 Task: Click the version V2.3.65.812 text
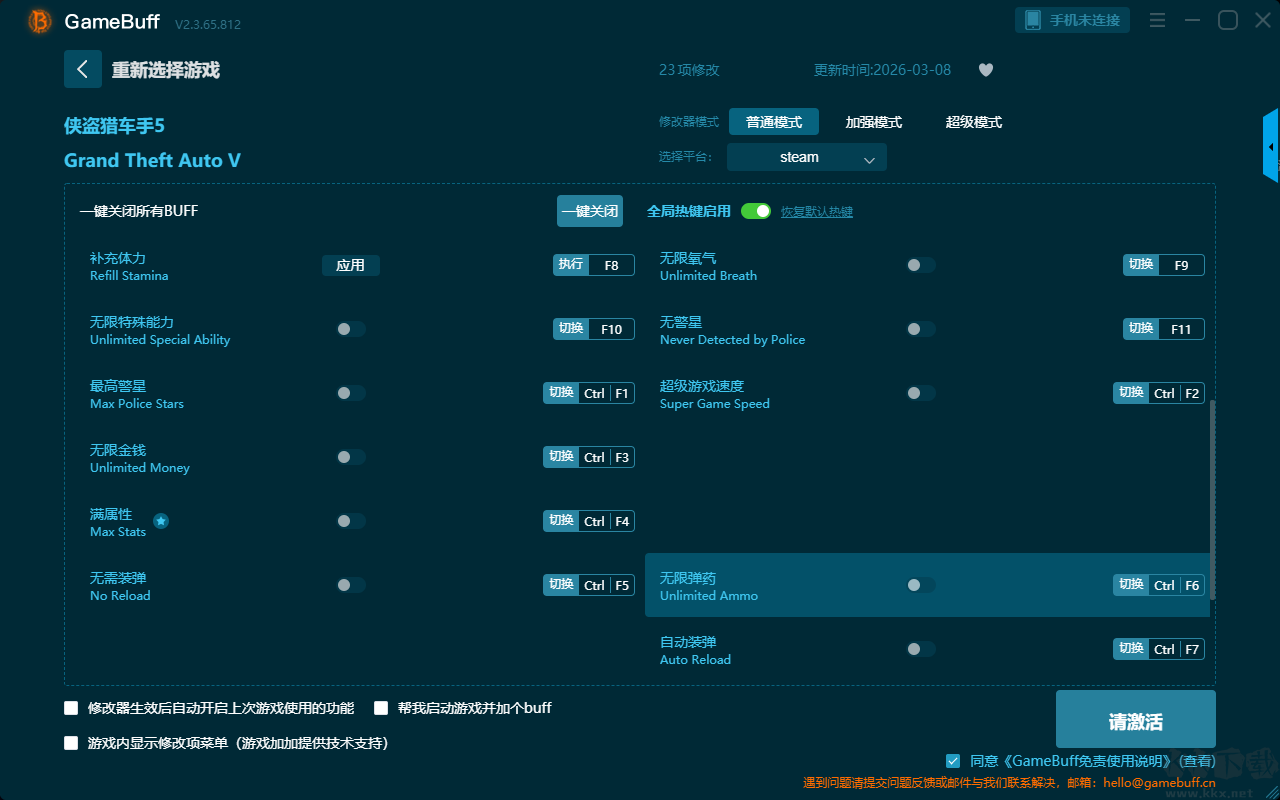point(208,24)
